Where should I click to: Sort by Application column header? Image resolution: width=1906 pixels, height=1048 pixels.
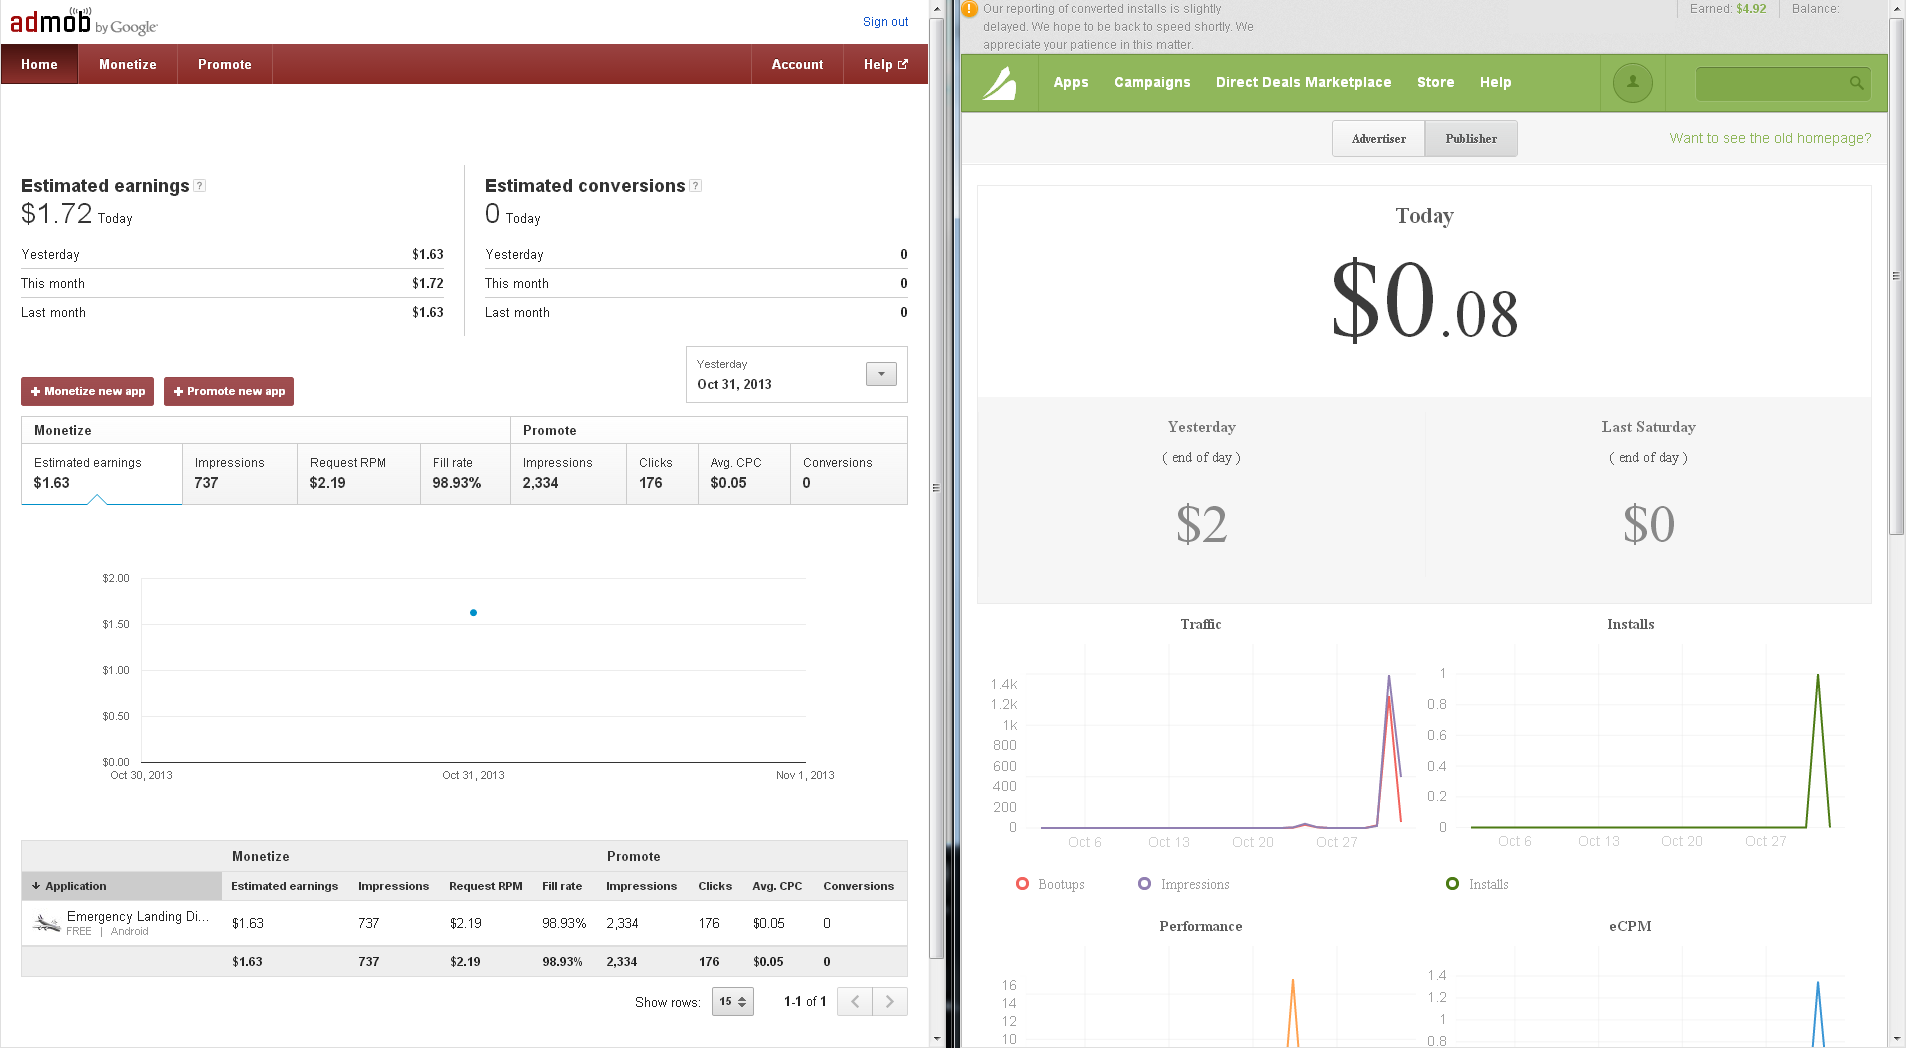tap(121, 886)
